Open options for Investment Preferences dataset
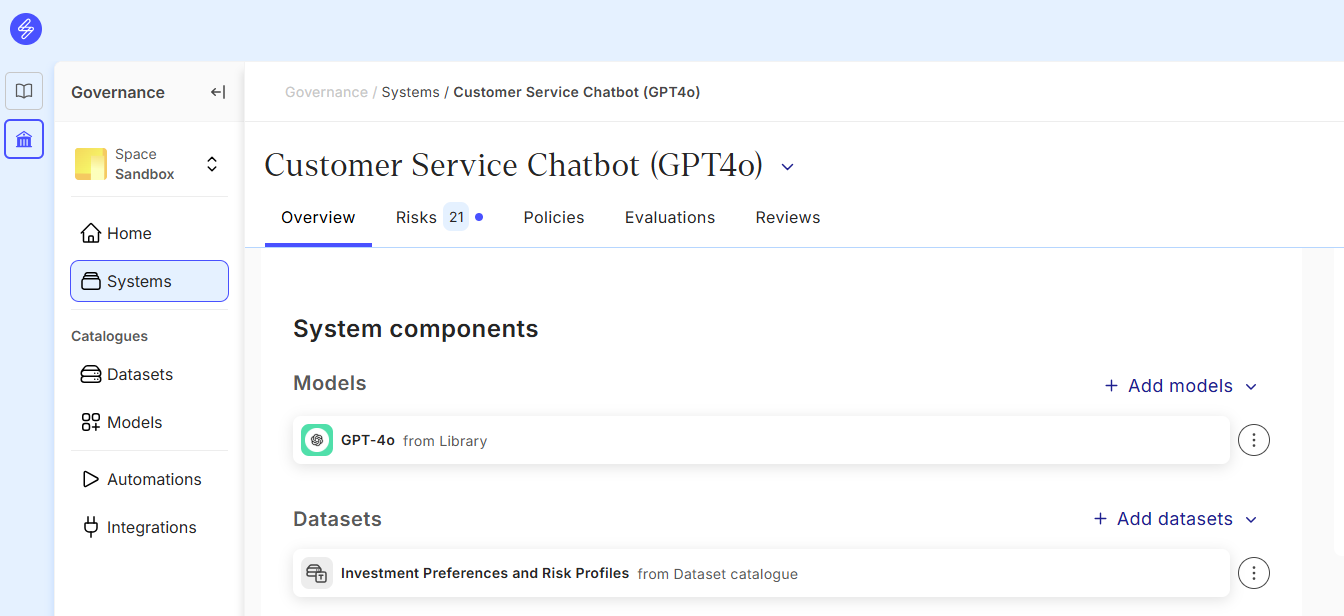Viewport: 1344px width, 616px height. tap(1254, 573)
